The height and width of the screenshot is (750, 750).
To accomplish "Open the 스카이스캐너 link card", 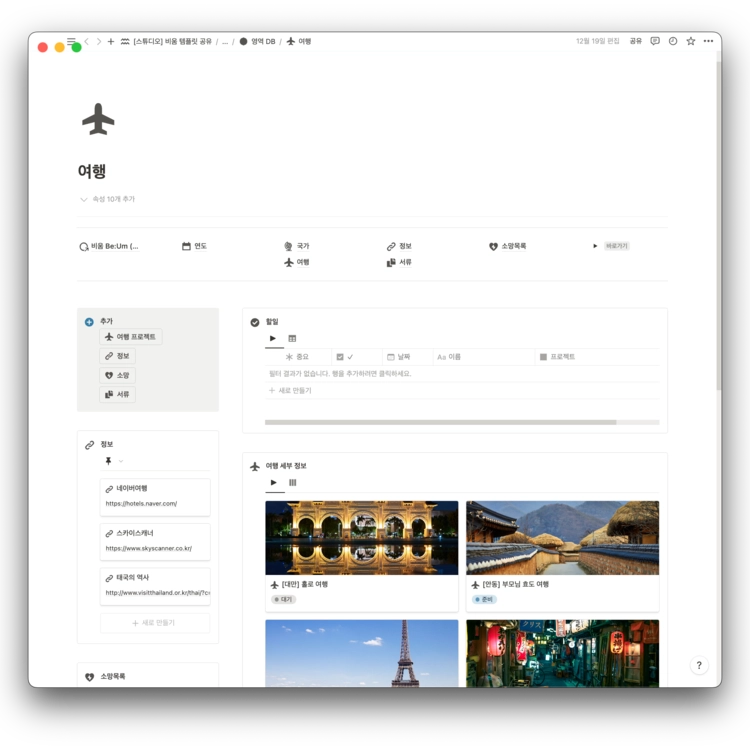I will tap(155, 541).
